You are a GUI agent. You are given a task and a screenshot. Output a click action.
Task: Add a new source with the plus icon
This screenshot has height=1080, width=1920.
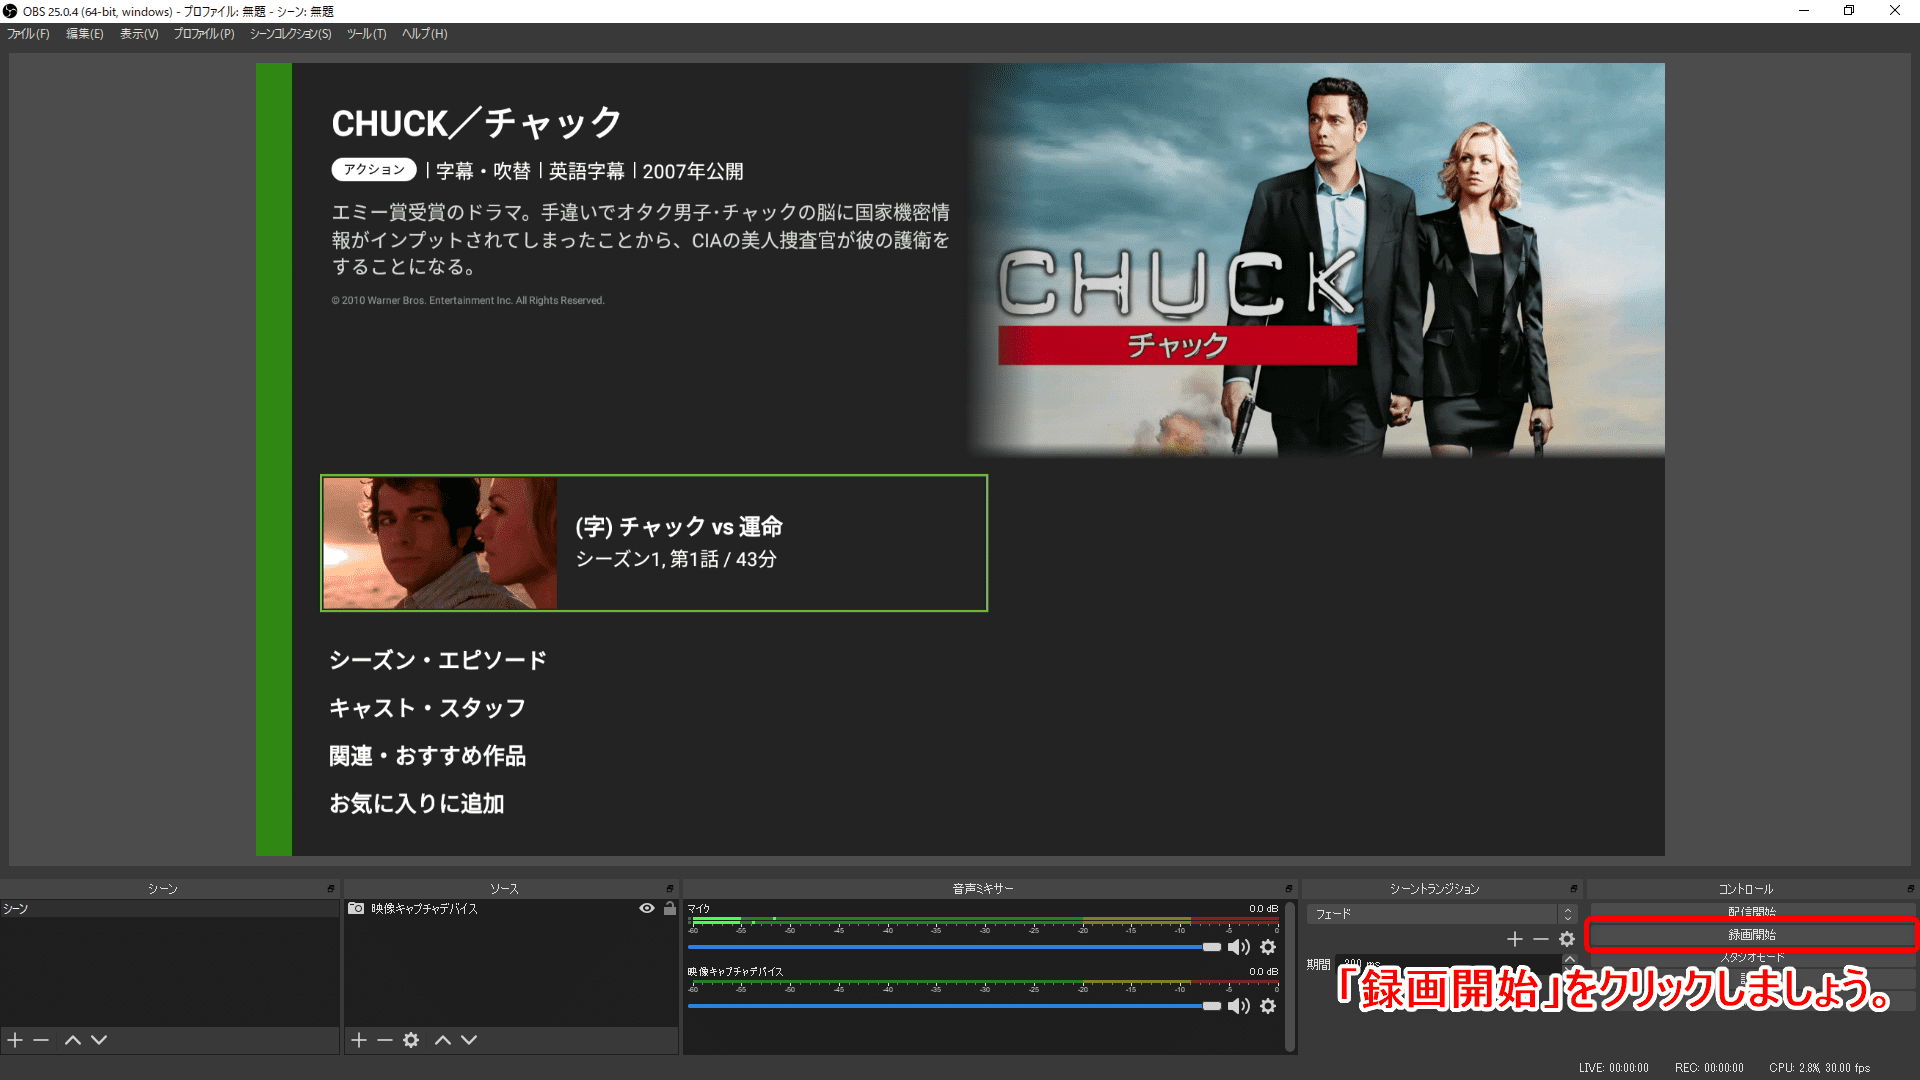[359, 1040]
